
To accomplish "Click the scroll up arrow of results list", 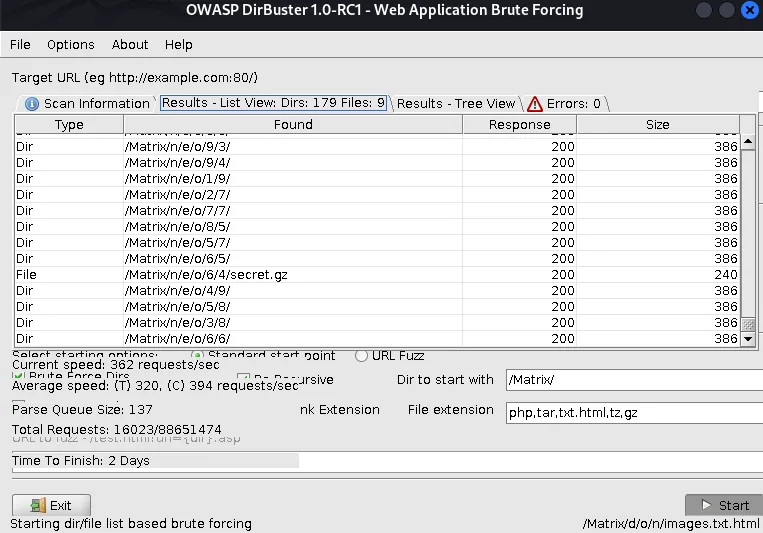I will pyautogui.click(x=748, y=142).
